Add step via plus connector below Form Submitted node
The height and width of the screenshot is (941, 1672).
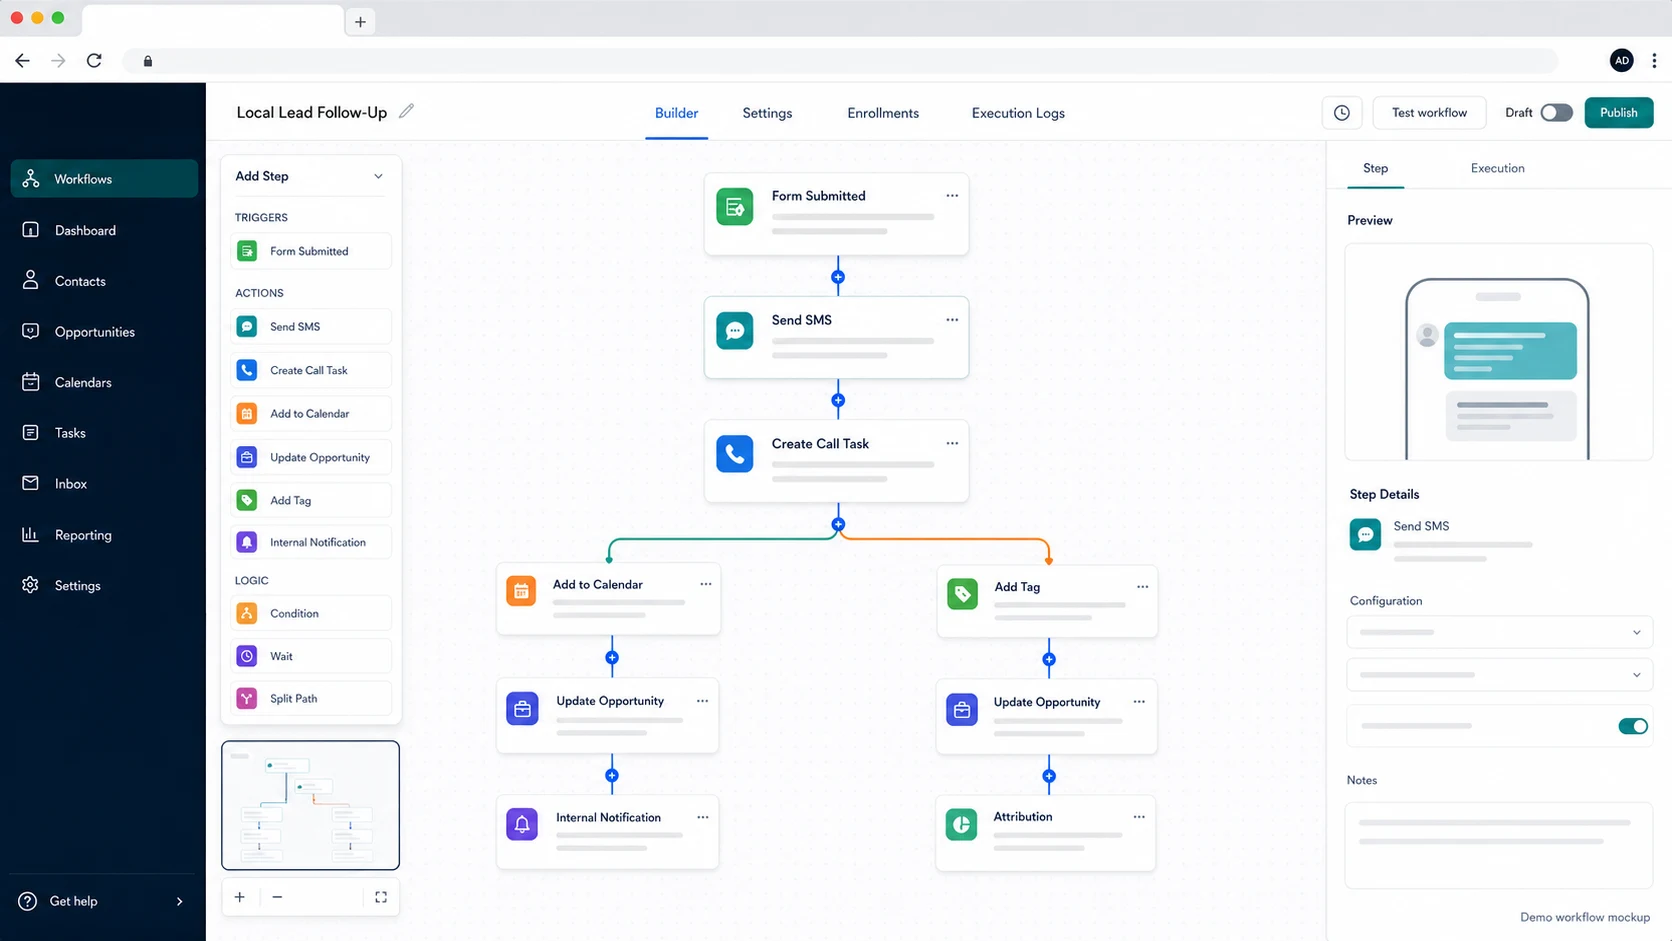838,277
